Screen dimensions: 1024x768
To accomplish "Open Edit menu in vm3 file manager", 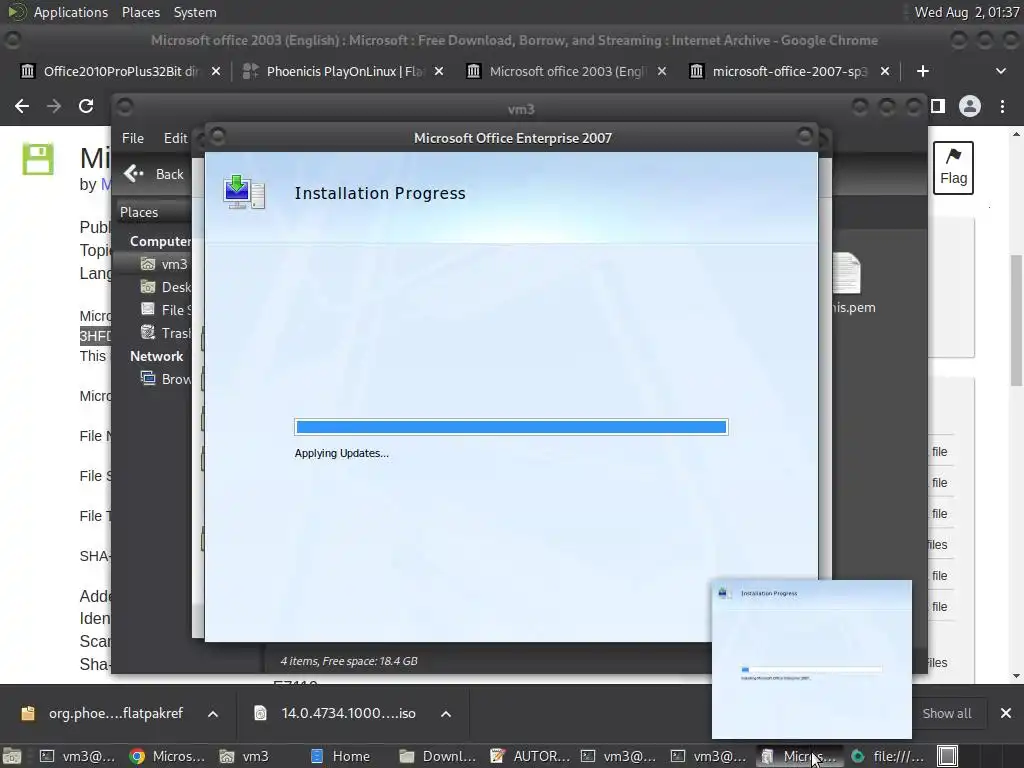I will pos(175,138).
